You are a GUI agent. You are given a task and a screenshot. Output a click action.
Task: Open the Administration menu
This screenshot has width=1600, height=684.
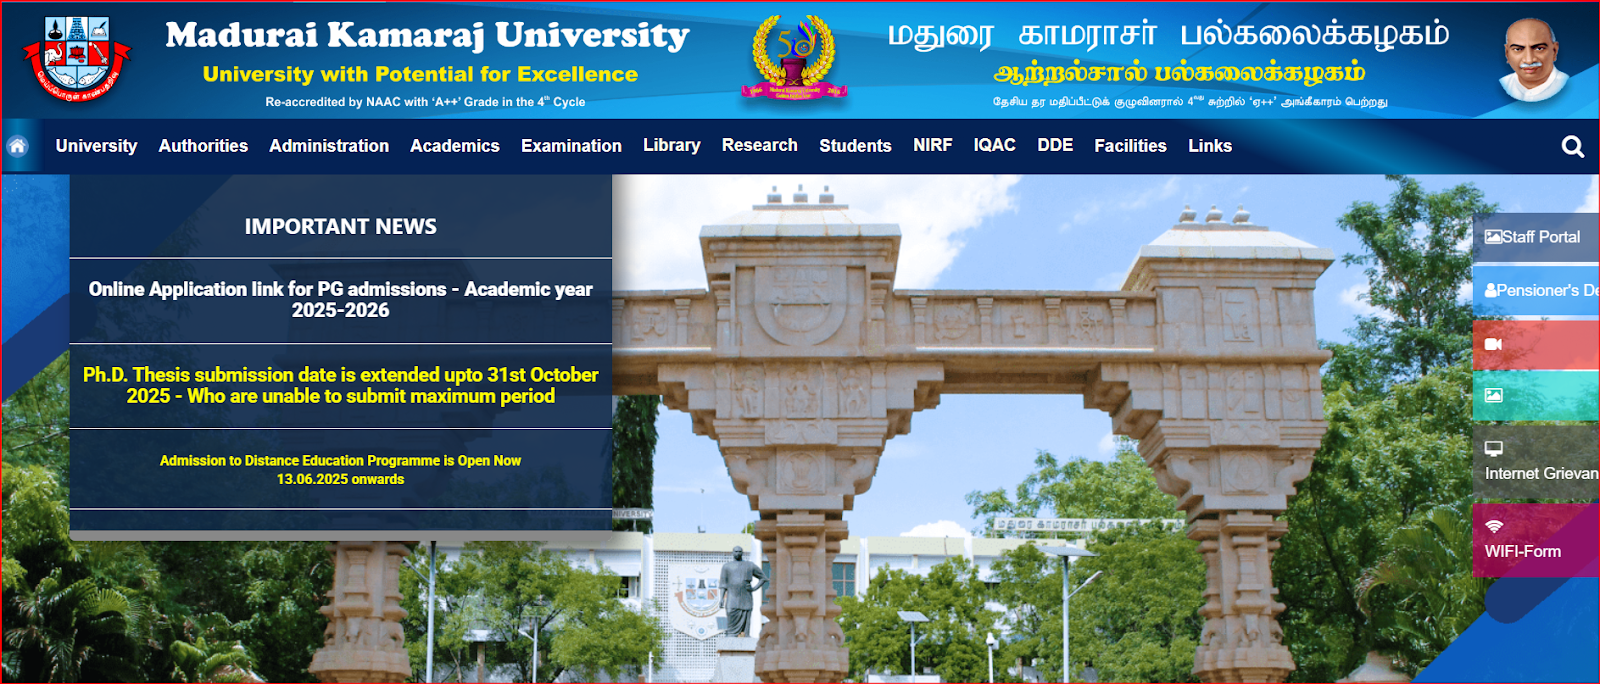pyautogui.click(x=329, y=146)
